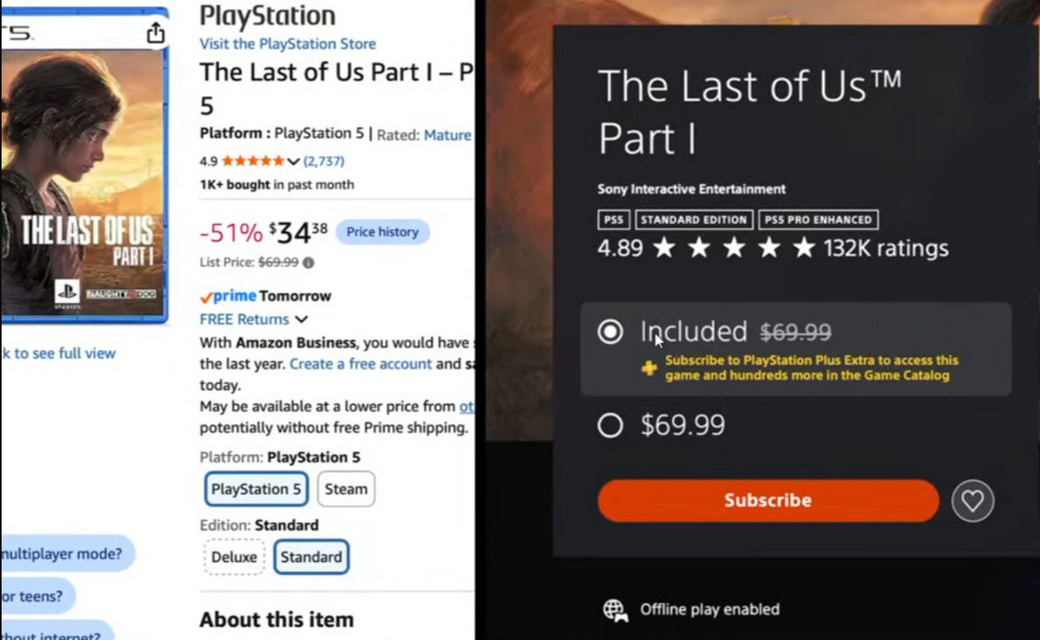This screenshot has width=1040, height=640.
Task: Switch platform to Steam
Action: tap(346, 489)
